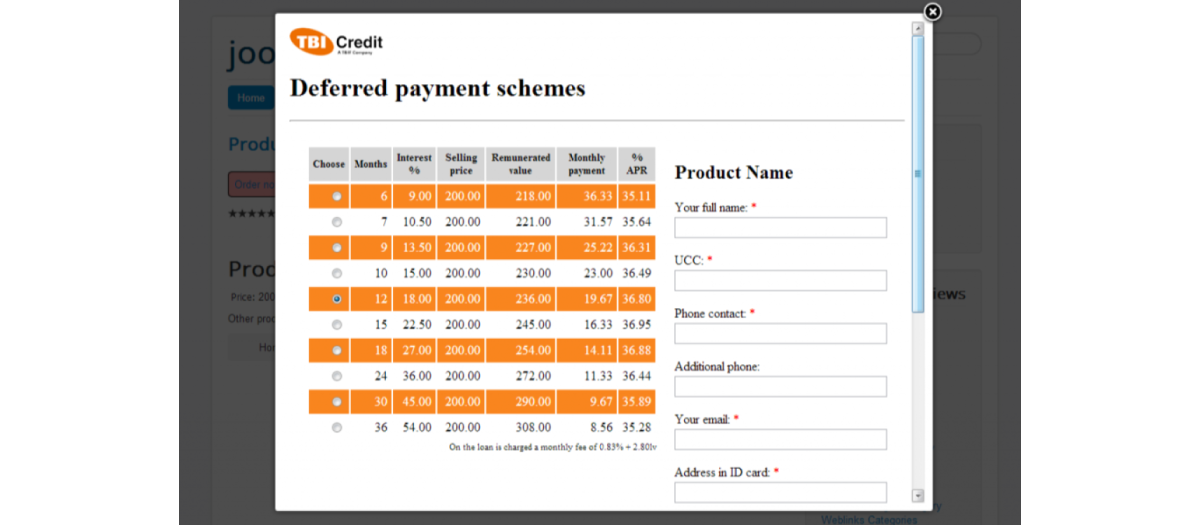Choose the 9 months radio button
The height and width of the screenshot is (525, 1200).
(x=336, y=247)
